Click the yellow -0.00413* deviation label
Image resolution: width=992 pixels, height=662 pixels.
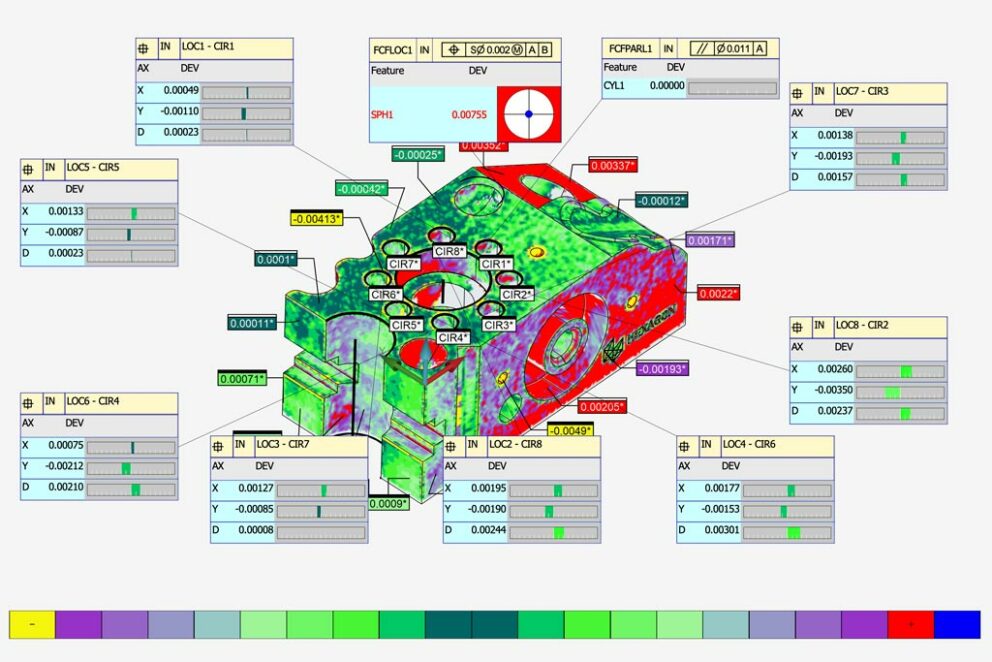point(316,218)
